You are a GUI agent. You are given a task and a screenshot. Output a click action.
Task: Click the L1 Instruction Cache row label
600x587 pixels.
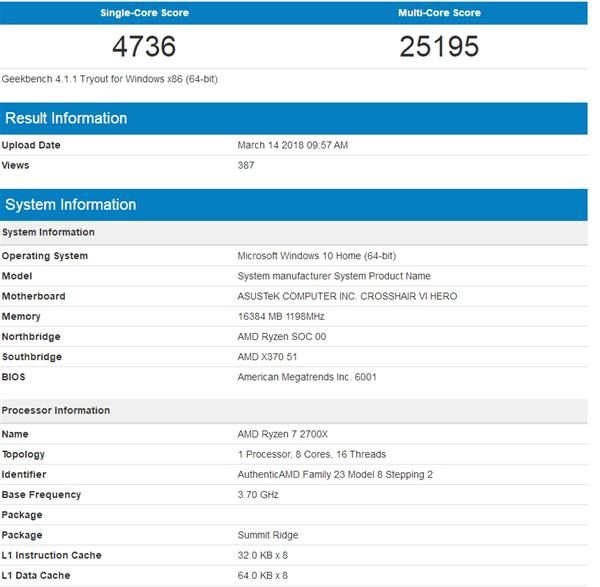coord(52,555)
